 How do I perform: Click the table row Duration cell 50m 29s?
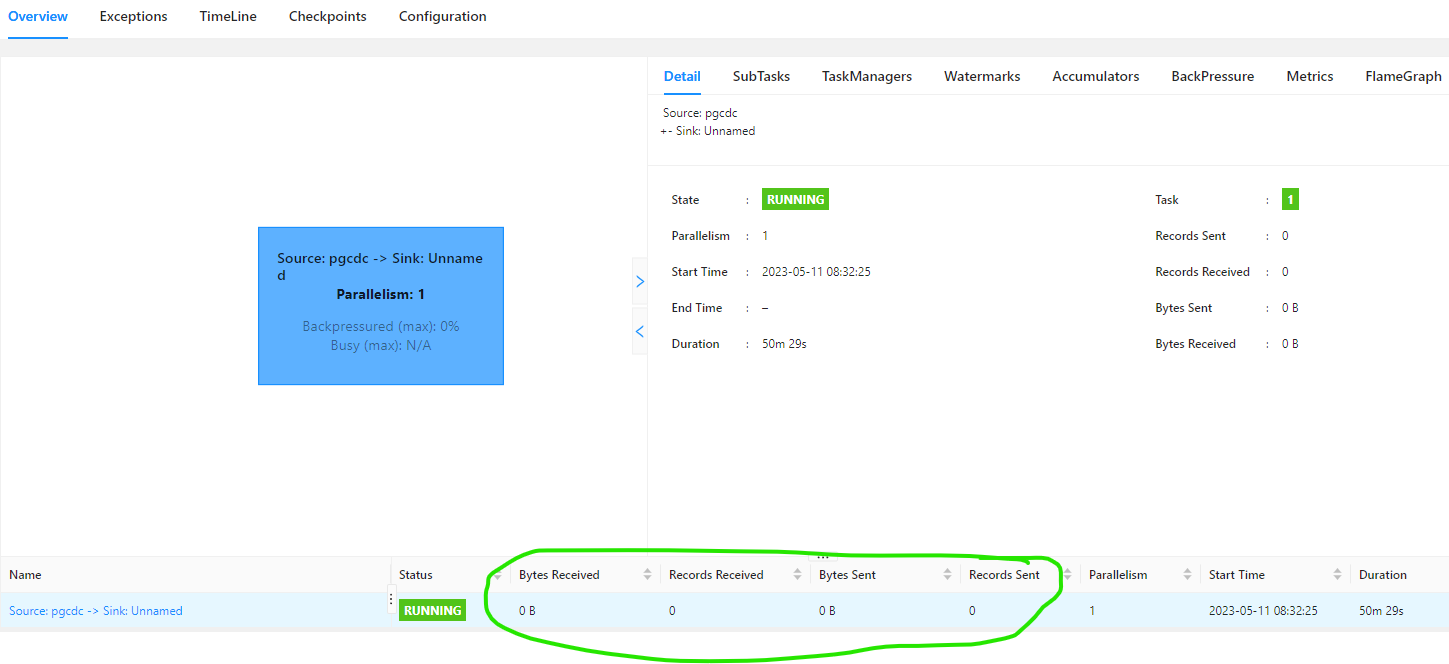point(1381,610)
